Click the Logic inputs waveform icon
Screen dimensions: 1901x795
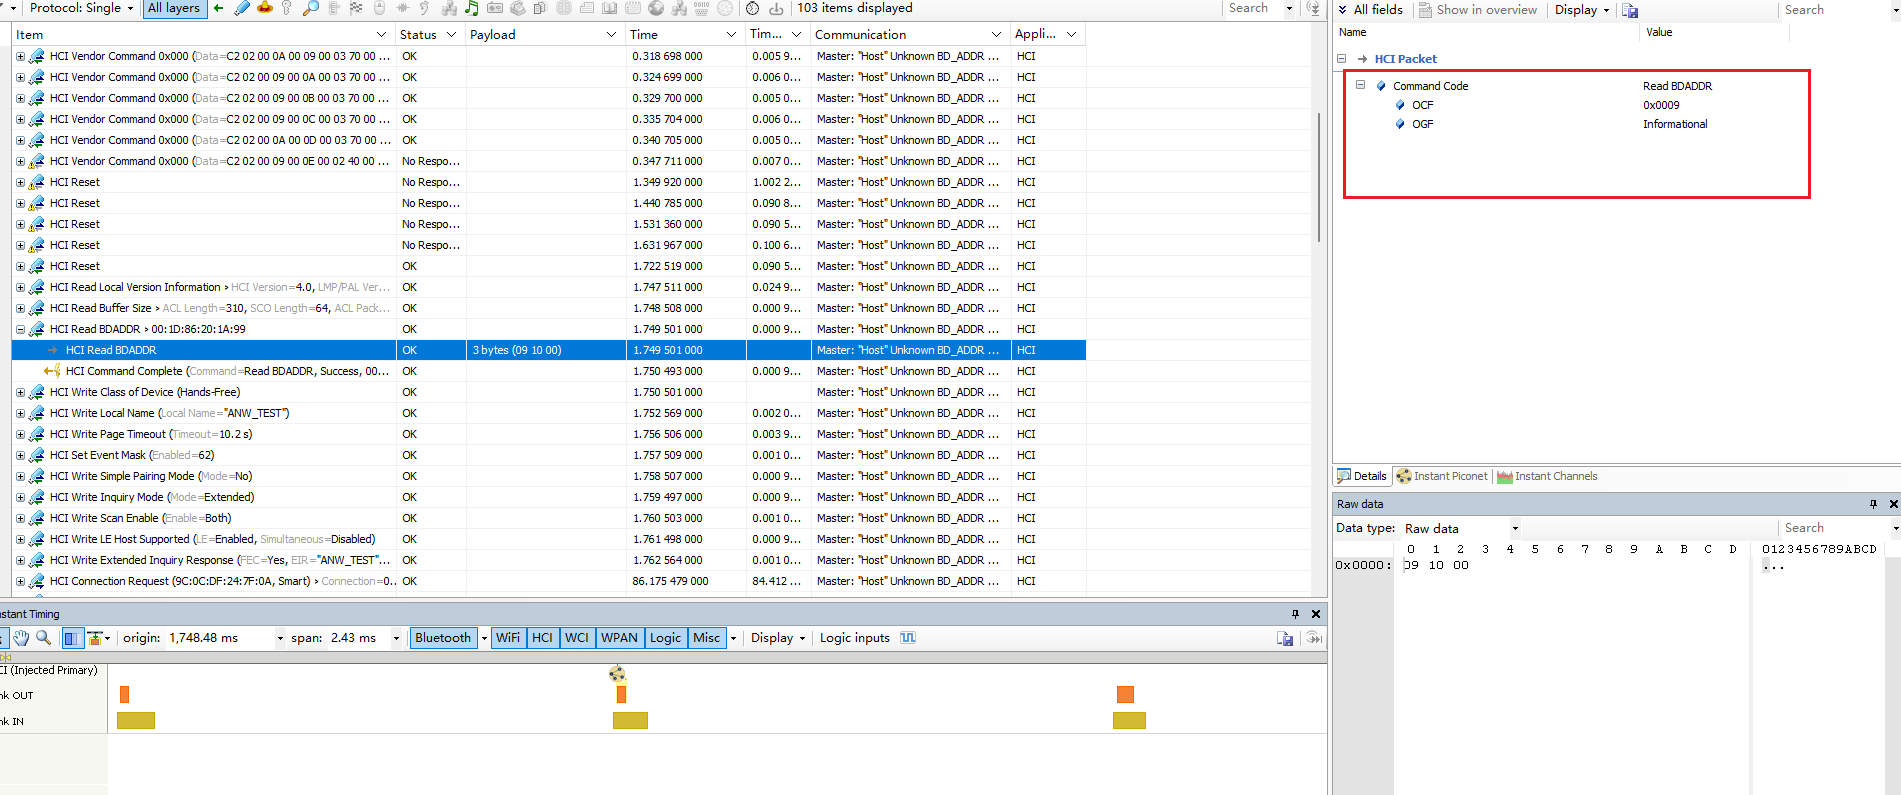pyautogui.click(x=908, y=638)
